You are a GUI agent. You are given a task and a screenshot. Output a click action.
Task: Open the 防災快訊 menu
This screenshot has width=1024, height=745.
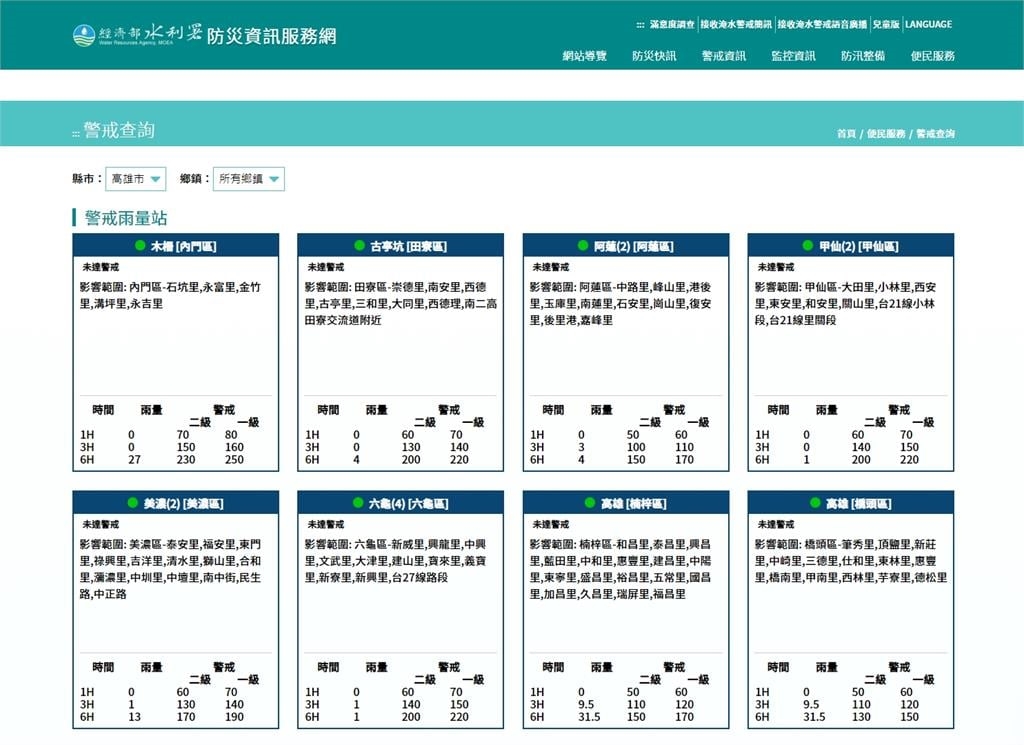tap(654, 56)
